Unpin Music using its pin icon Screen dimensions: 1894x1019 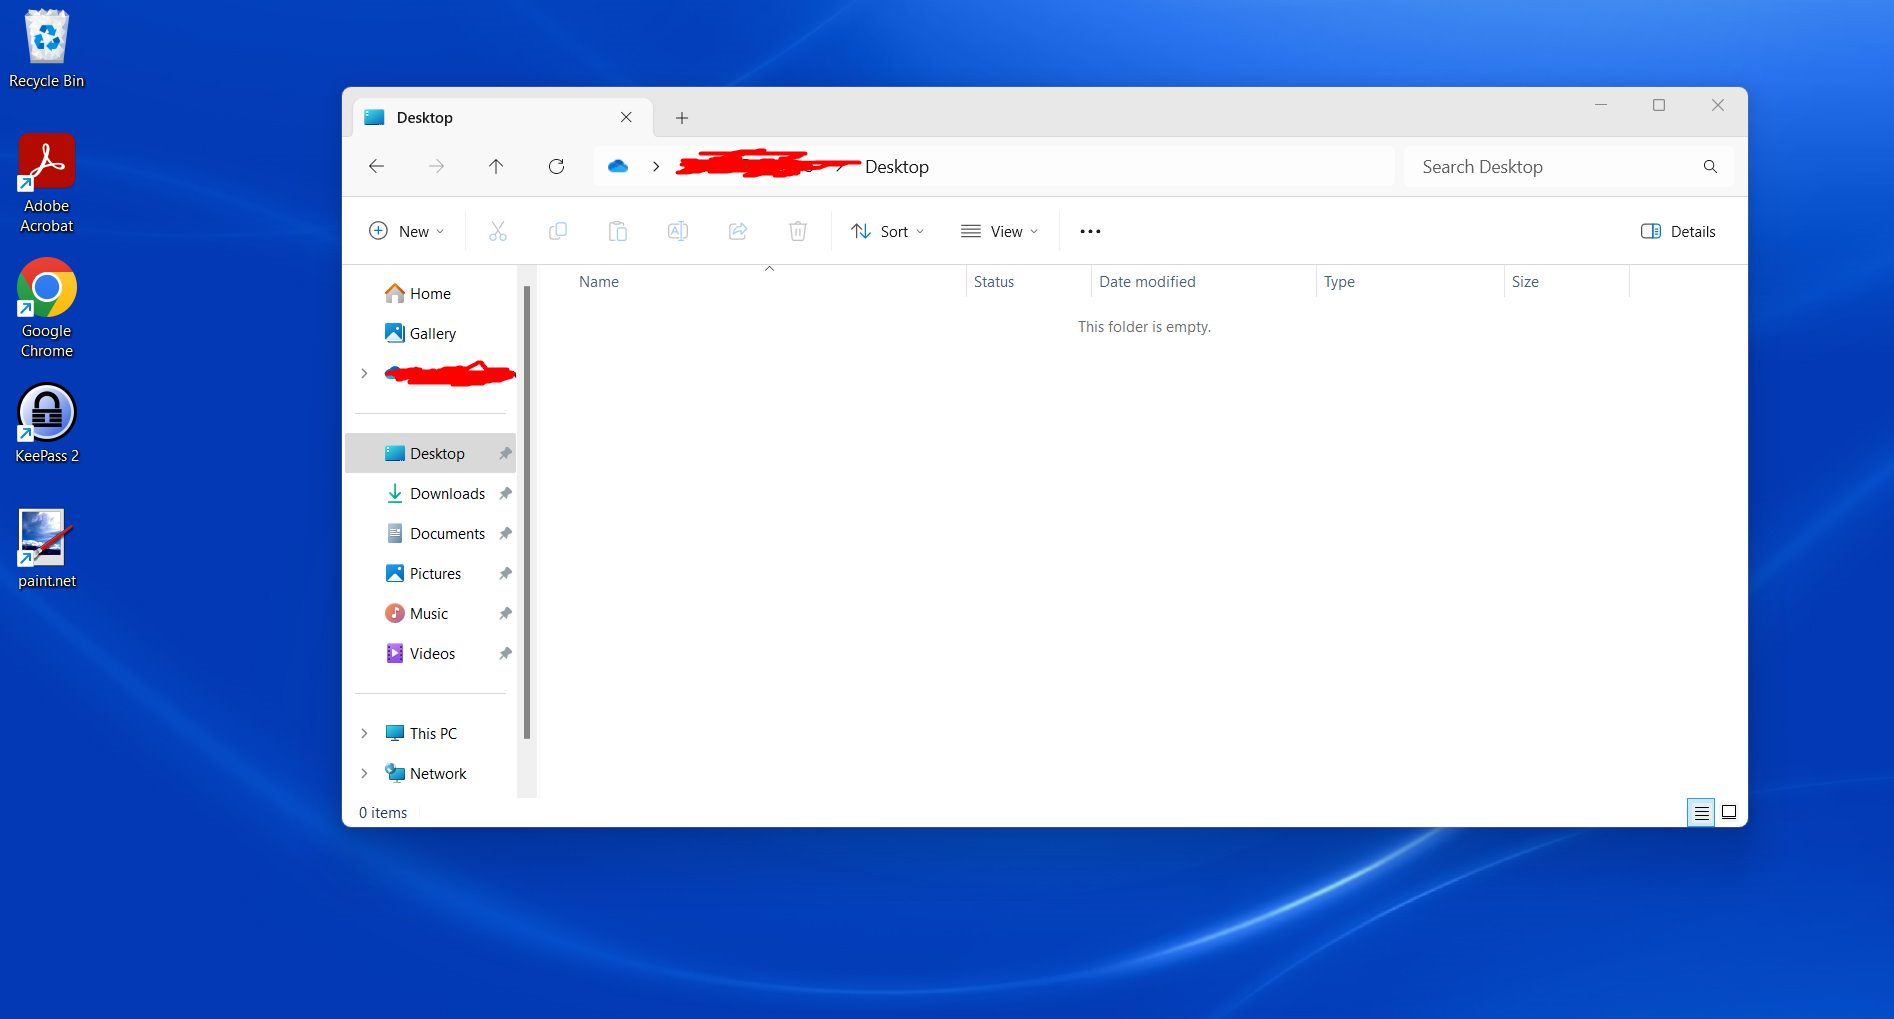coord(505,613)
